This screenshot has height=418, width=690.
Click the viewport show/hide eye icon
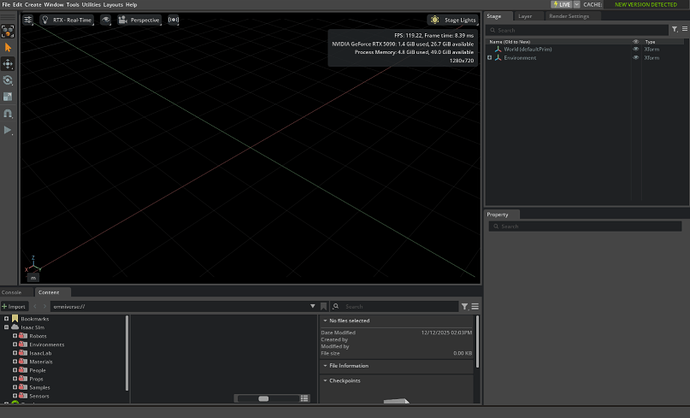(106, 20)
